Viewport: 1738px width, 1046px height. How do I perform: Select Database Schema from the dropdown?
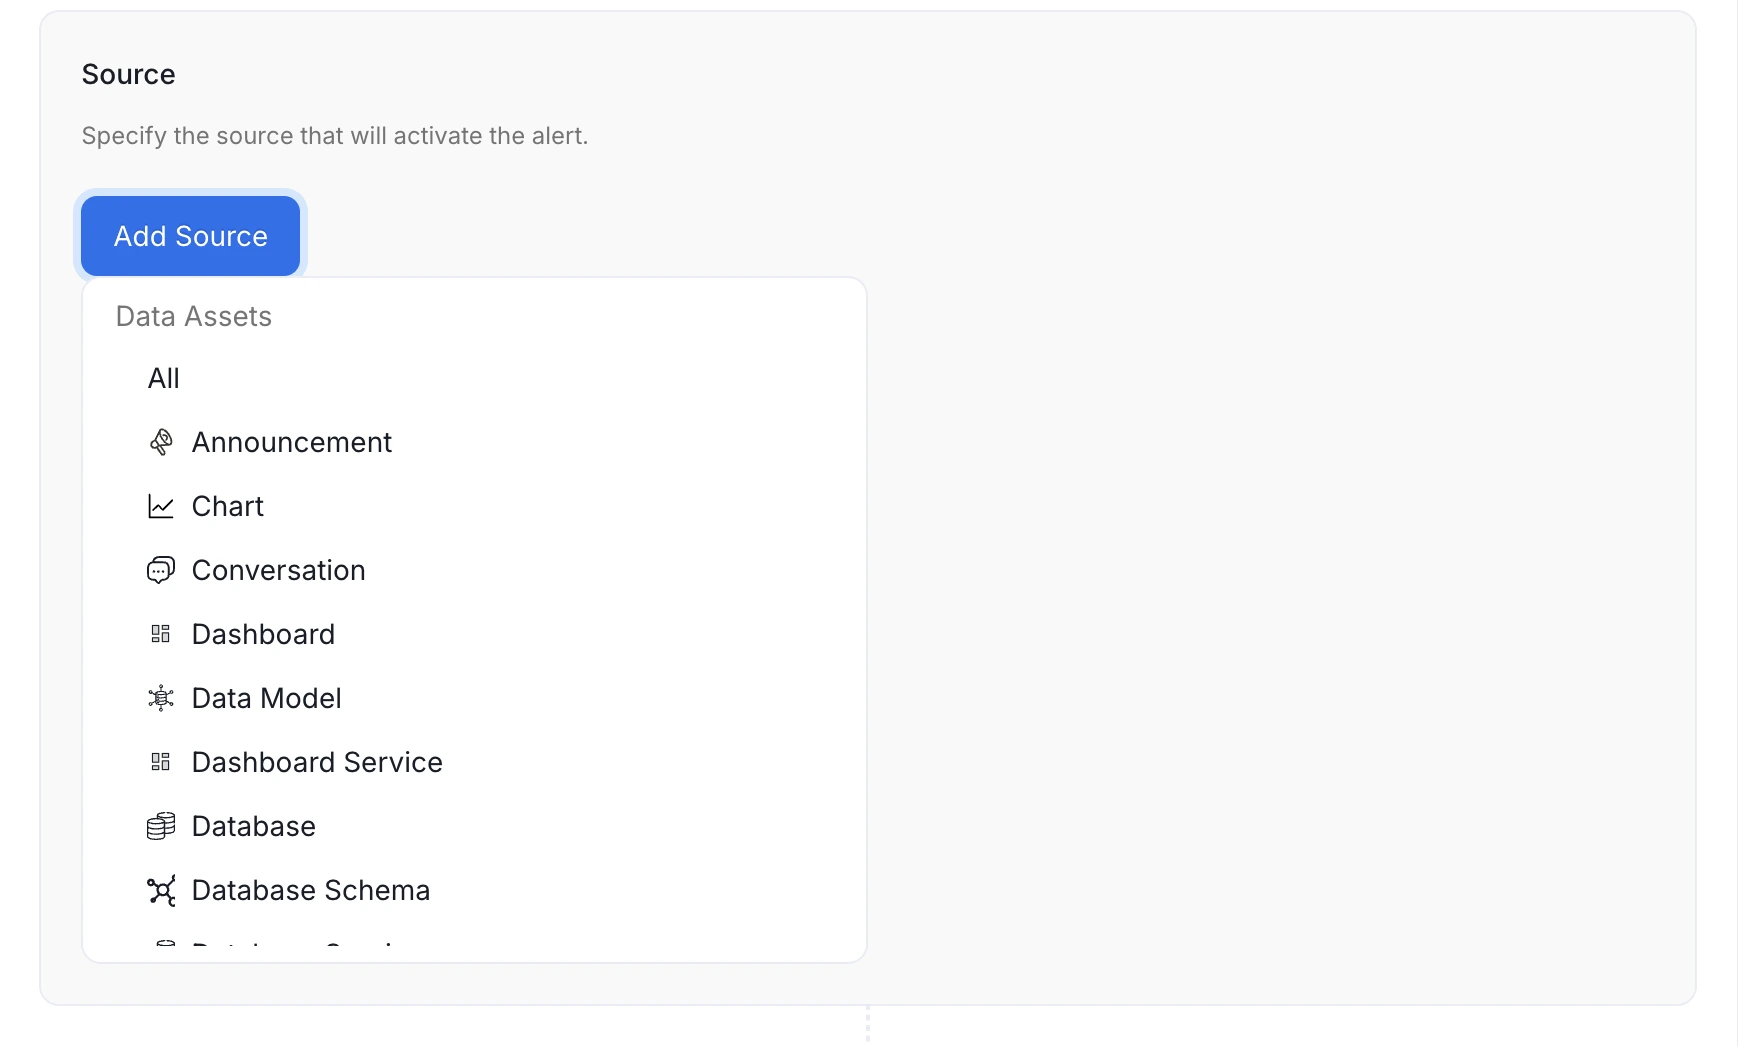coord(311,890)
